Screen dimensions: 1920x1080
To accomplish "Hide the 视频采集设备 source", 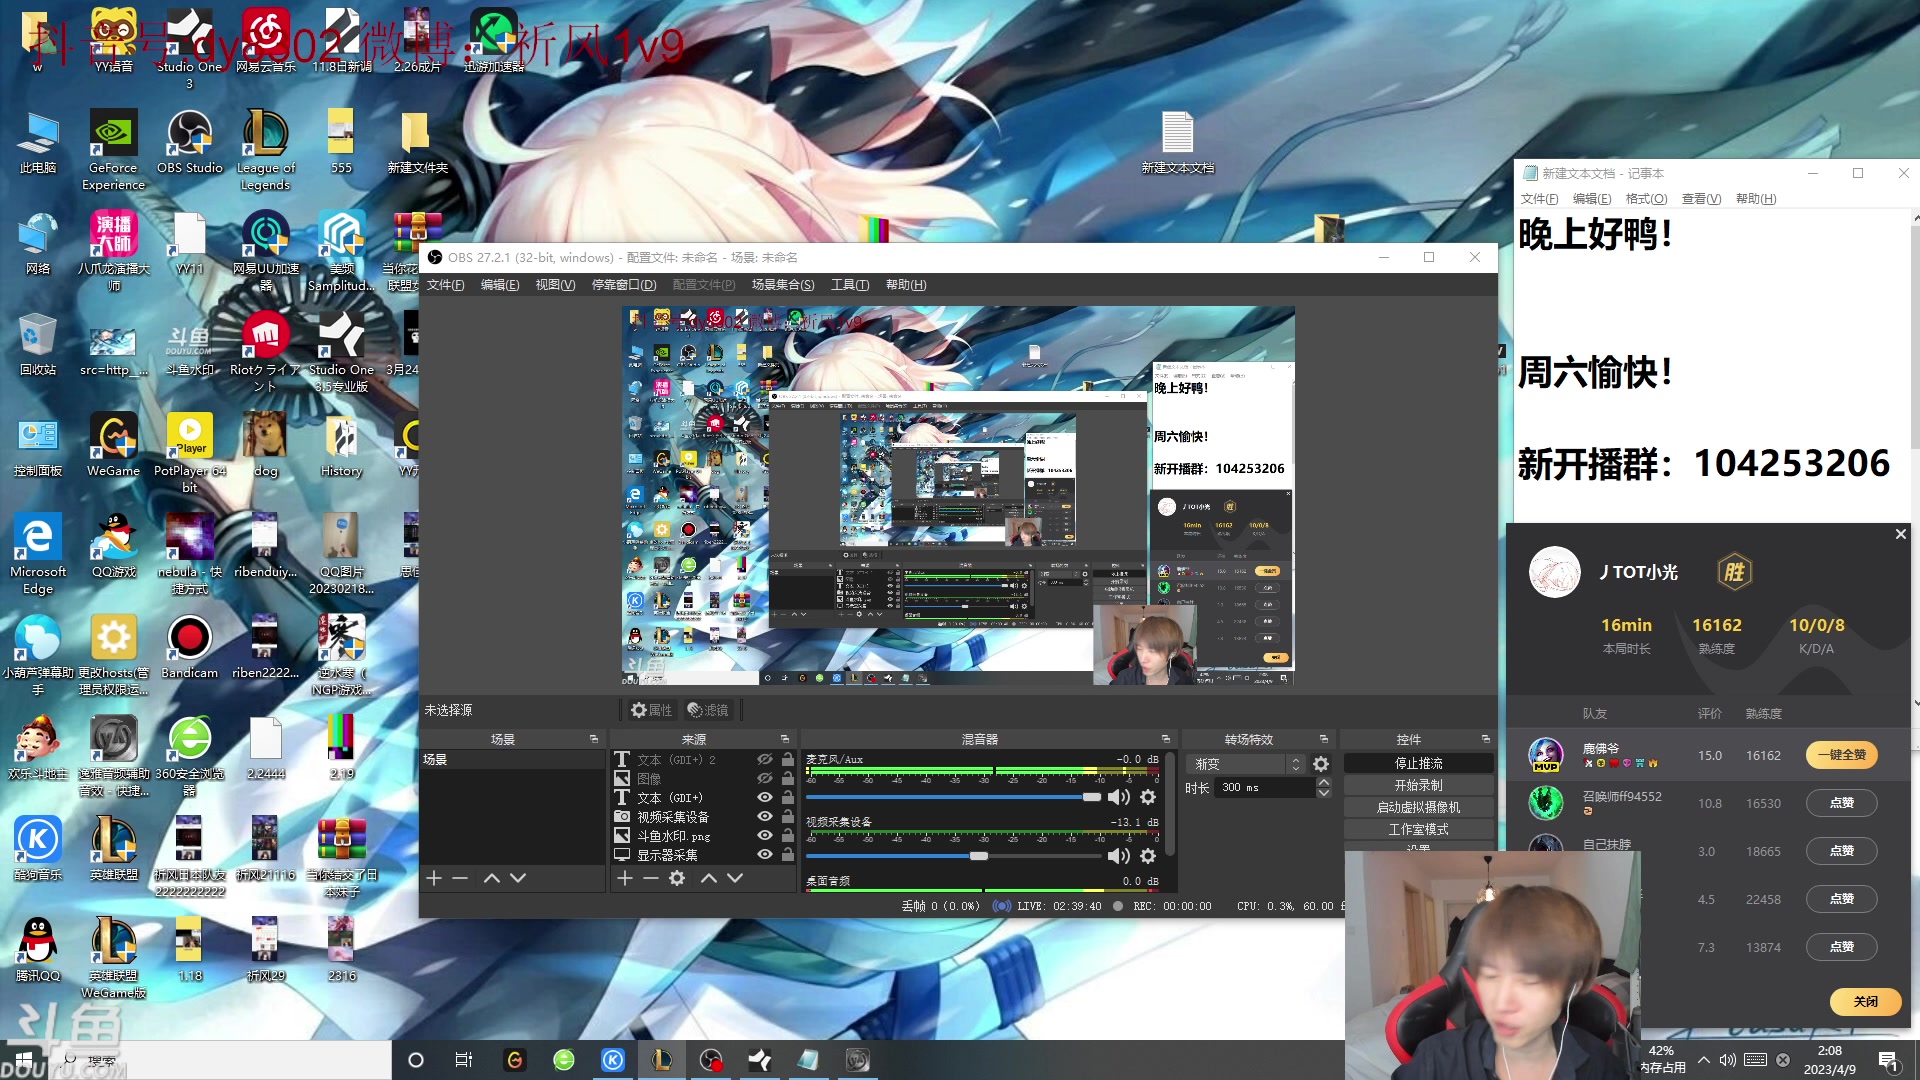I will click(765, 817).
